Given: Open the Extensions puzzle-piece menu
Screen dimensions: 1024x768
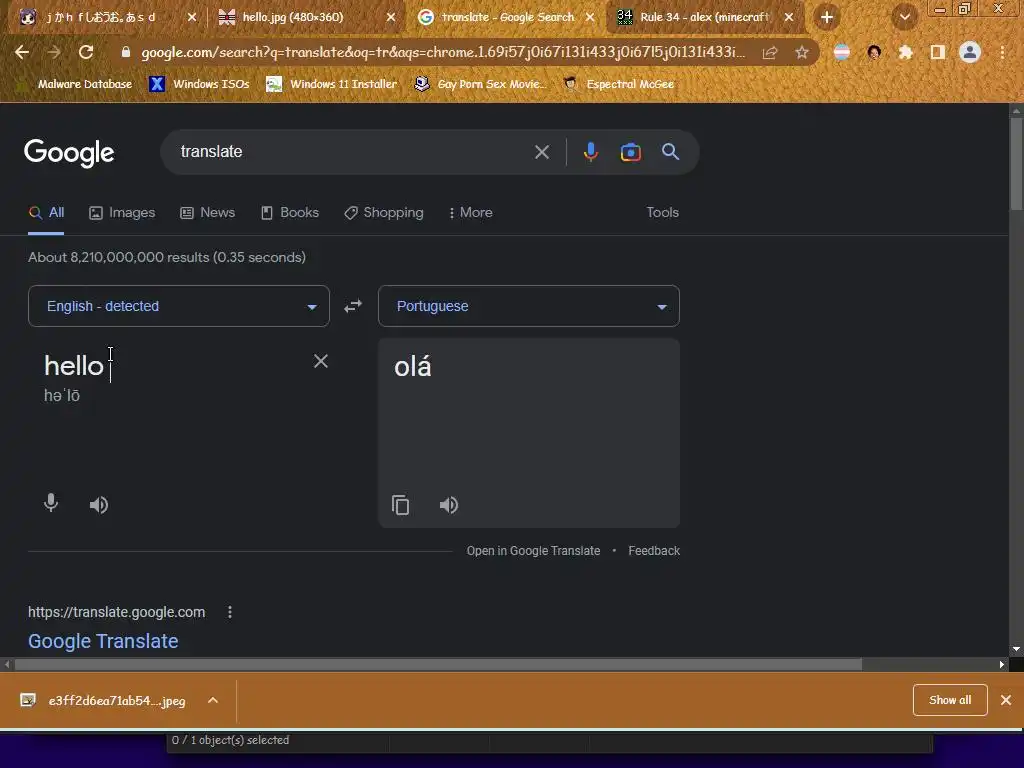Looking at the screenshot, I should (906, 52).
